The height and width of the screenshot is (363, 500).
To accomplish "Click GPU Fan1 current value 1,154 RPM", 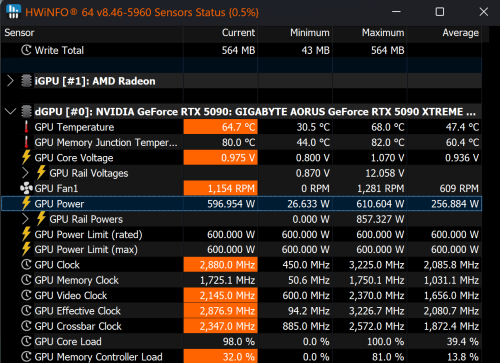I will click(231, 188).
